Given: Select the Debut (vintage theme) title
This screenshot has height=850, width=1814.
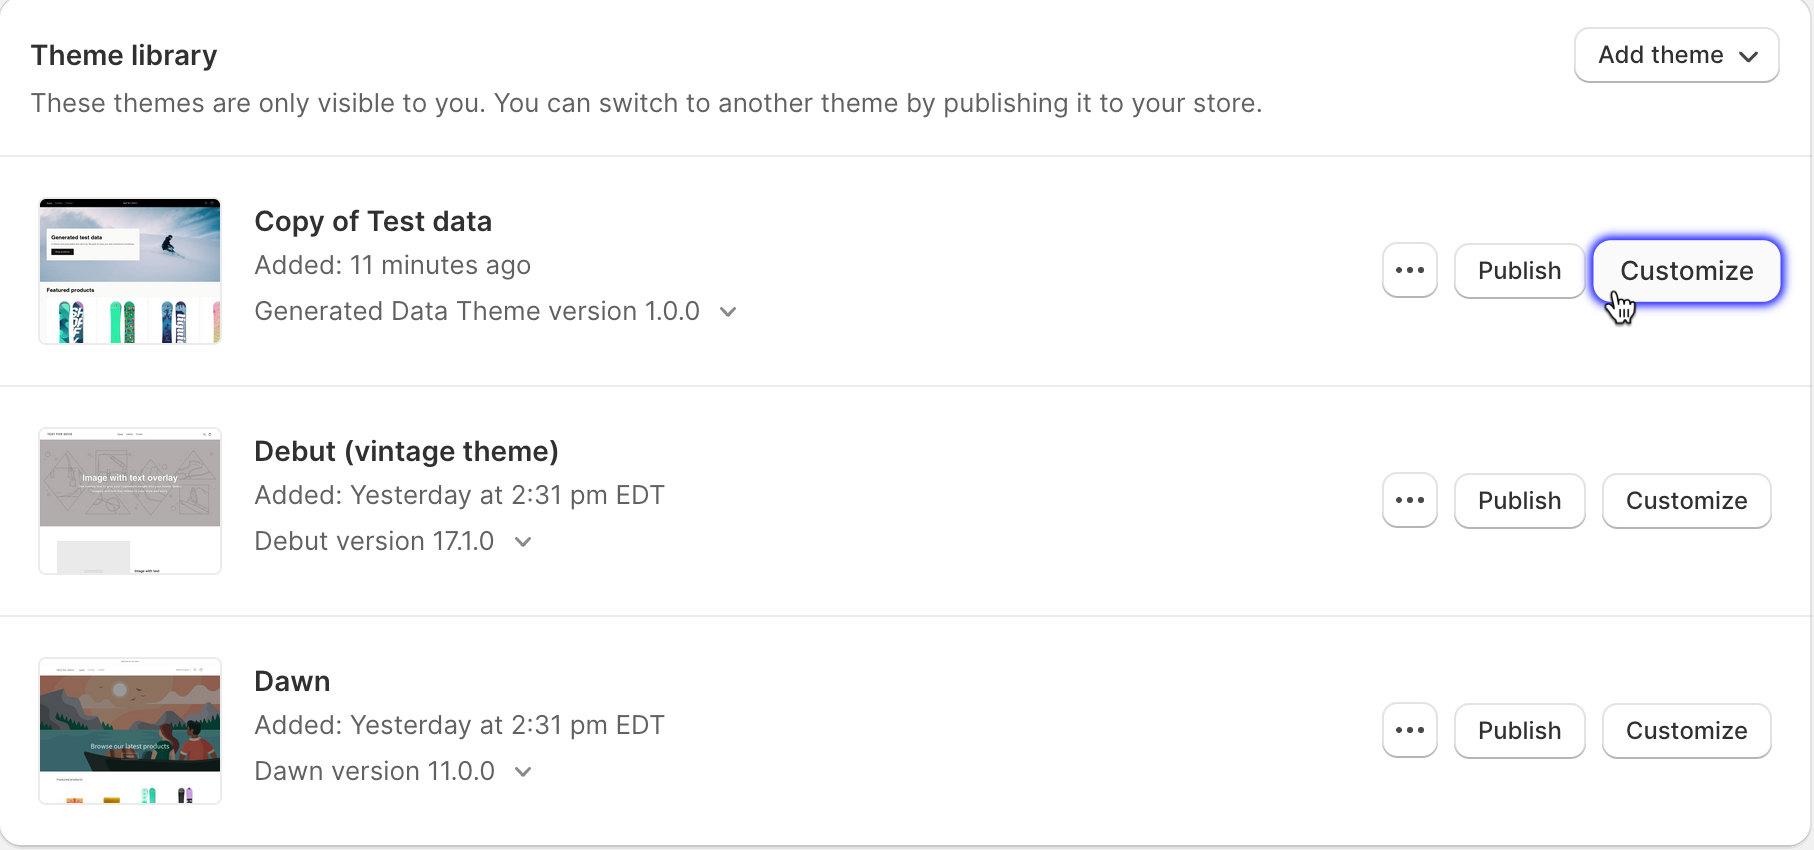Looking at the screenshot, I should pyautogui.click(x=406, y=451).
